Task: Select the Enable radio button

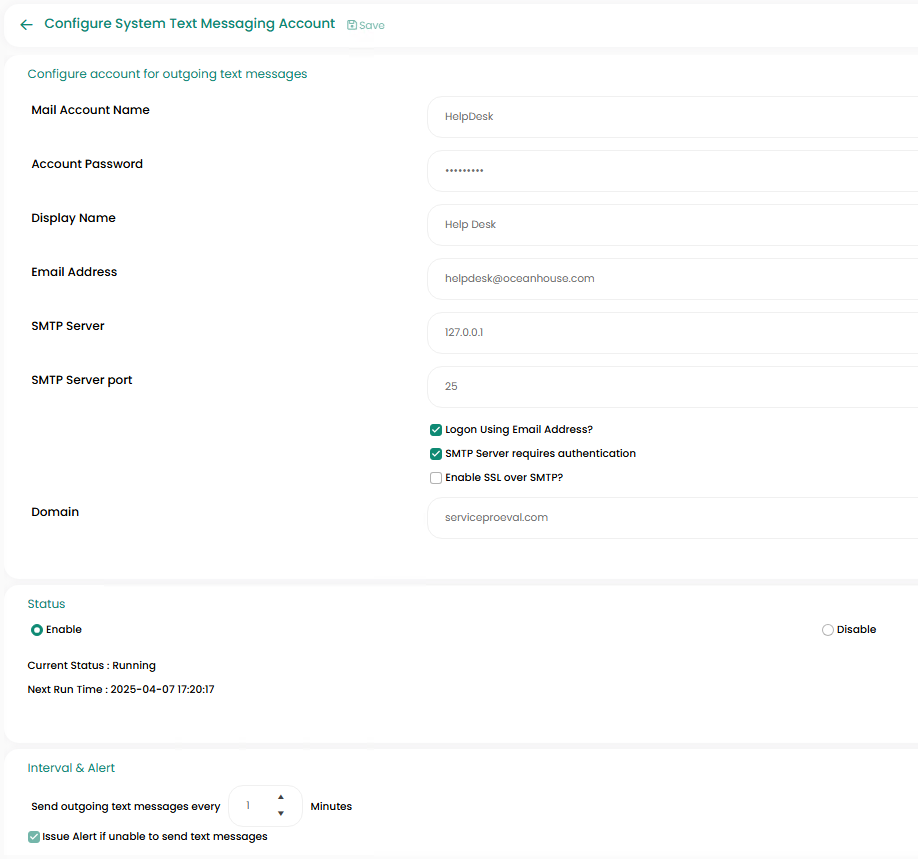Action: click(37, 630)
